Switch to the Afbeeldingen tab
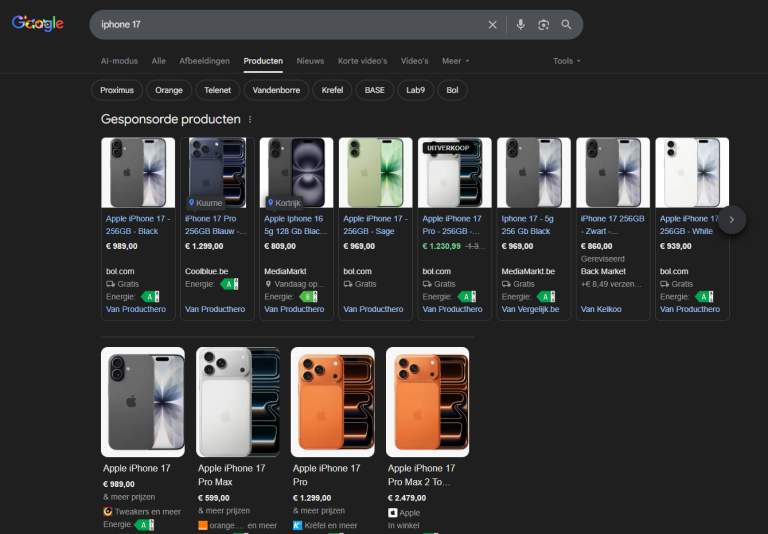 pyautogui.click(x=204, y=61)
